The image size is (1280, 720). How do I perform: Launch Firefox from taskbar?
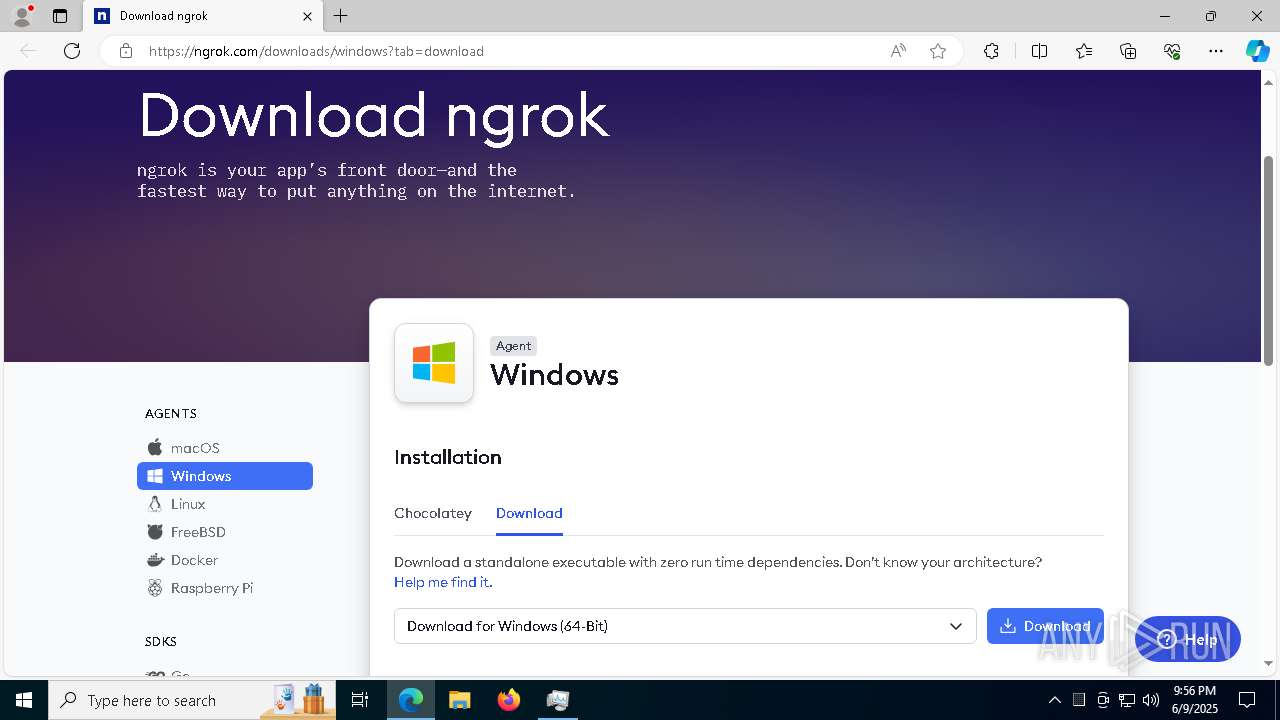click(x=508, y=700)
